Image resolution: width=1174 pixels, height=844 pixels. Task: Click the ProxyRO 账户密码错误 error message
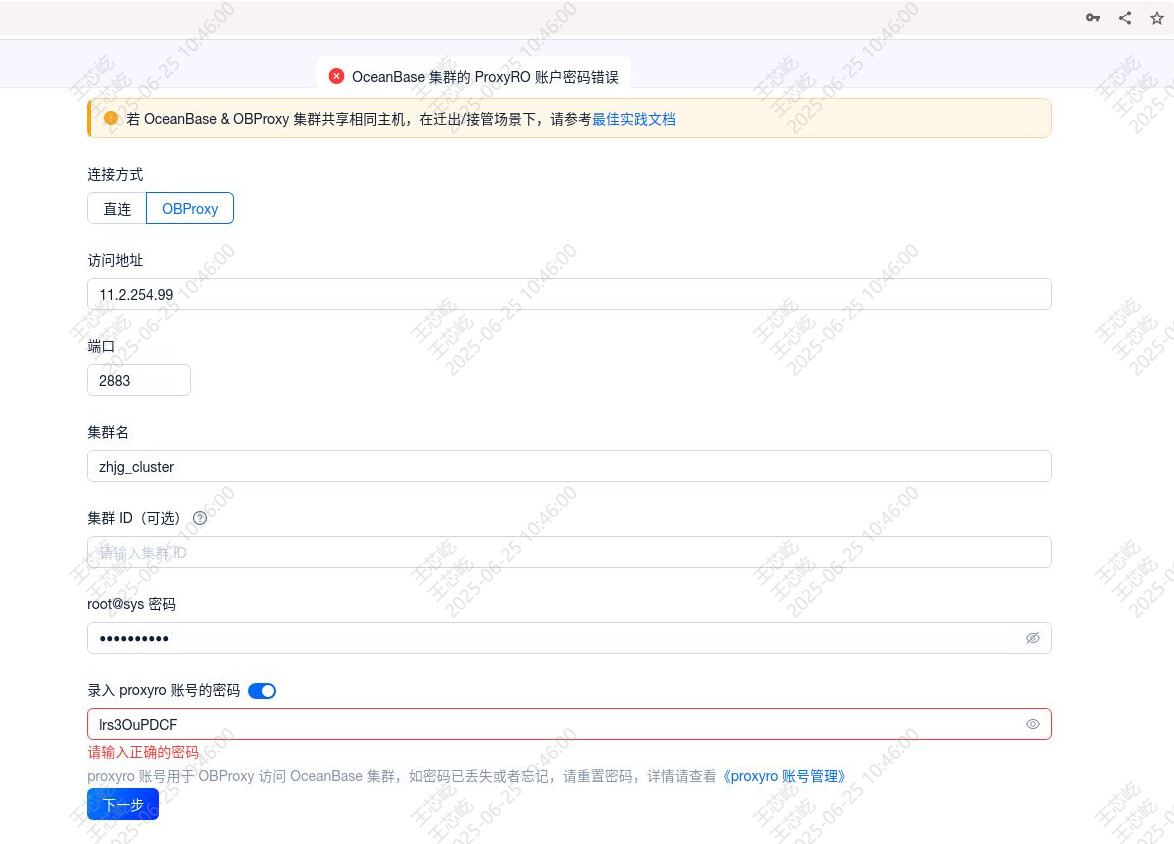(485, 76)
